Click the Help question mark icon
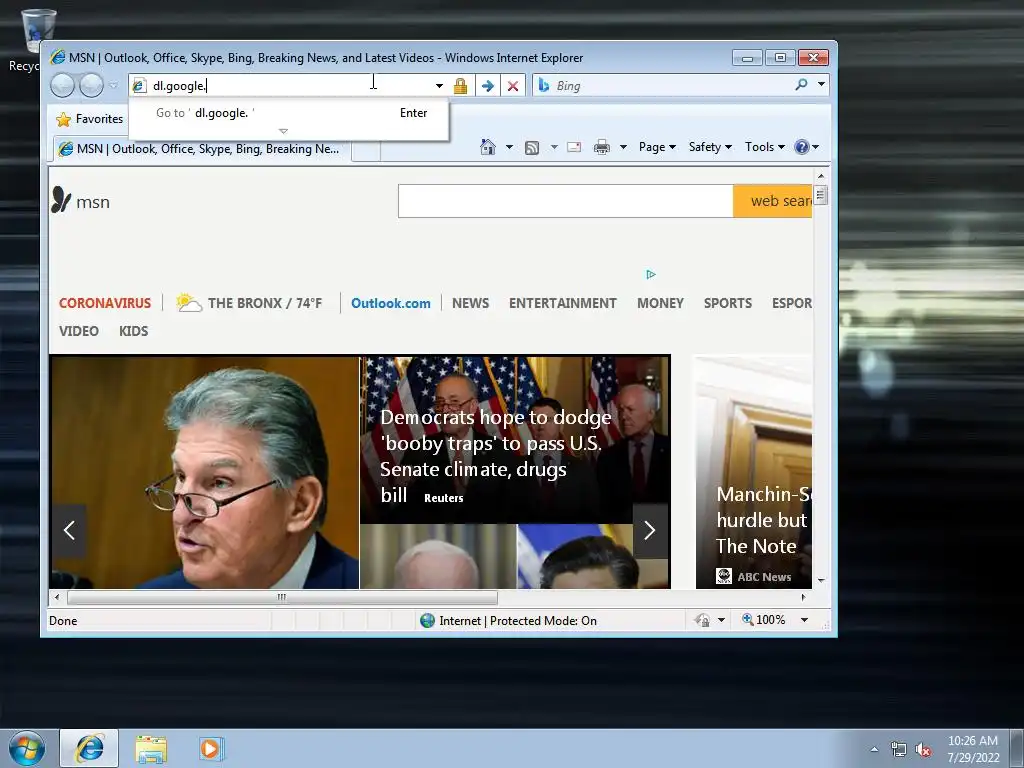 [802, 147]
